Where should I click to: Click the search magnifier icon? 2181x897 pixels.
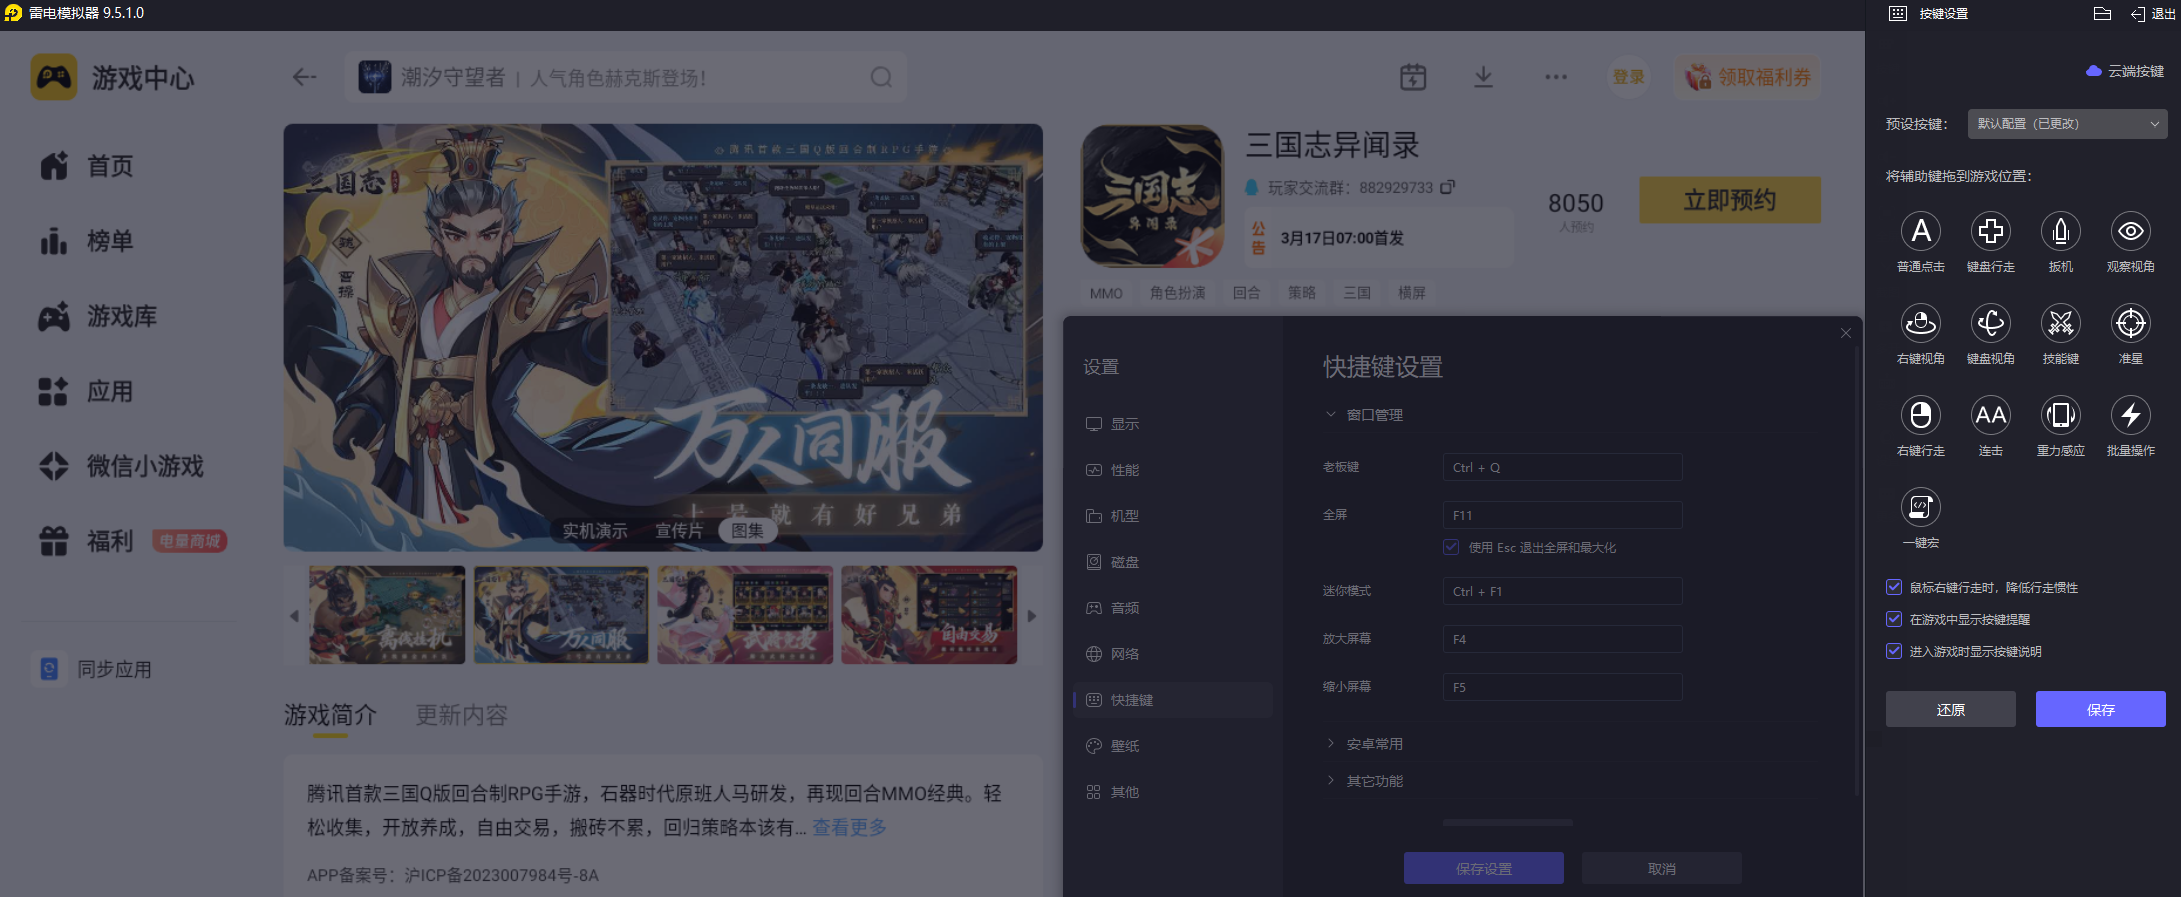click(881, 77)
